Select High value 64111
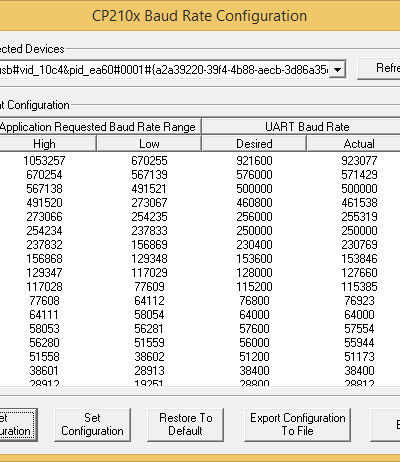Viewport: 400px width, 462px height. (x=44, y=315)
